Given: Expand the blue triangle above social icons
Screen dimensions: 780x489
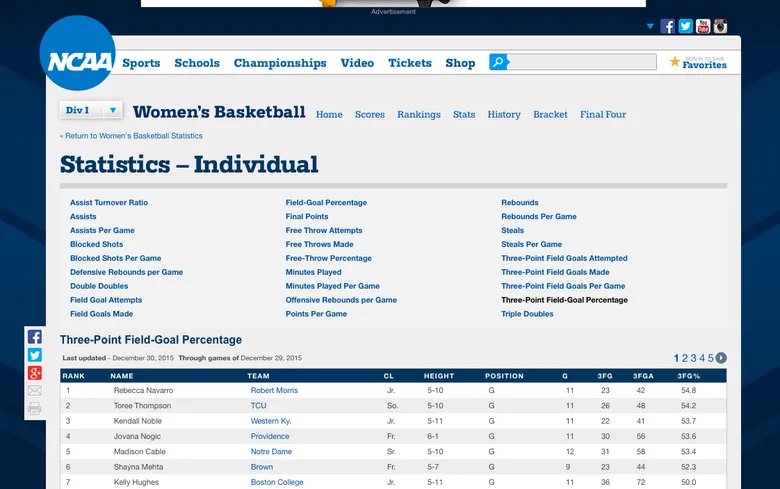Looking at the screenshot, I should (651, 27).
